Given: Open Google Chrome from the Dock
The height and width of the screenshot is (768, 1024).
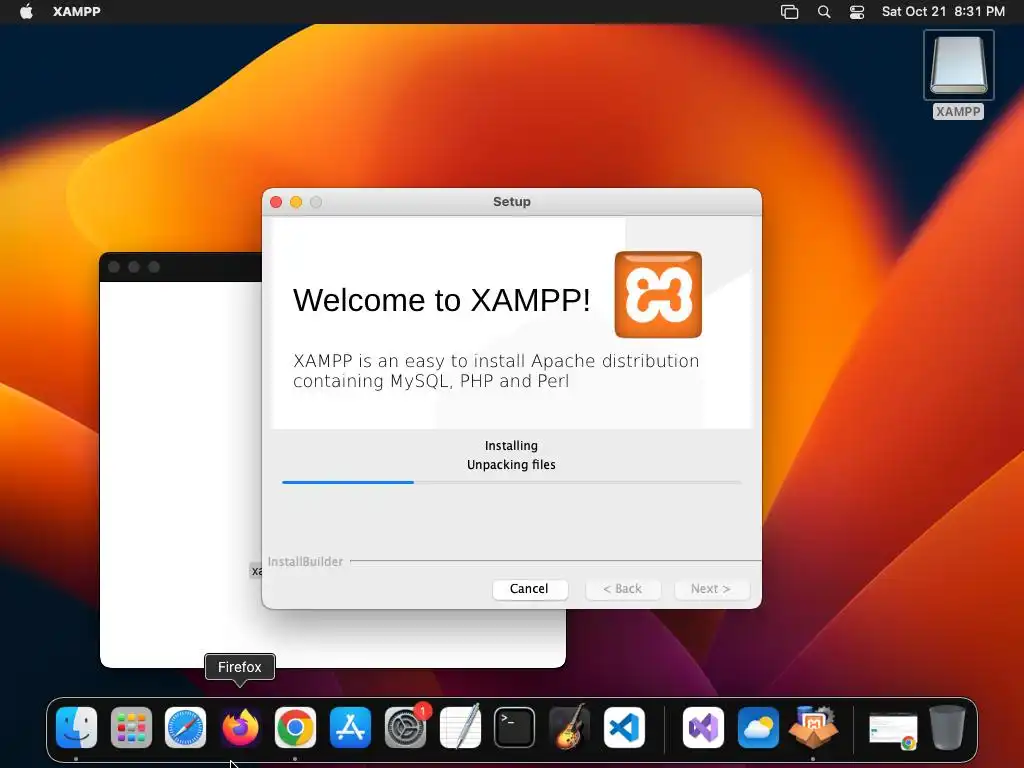Looking at the screenshot, I should coord(295,727).
